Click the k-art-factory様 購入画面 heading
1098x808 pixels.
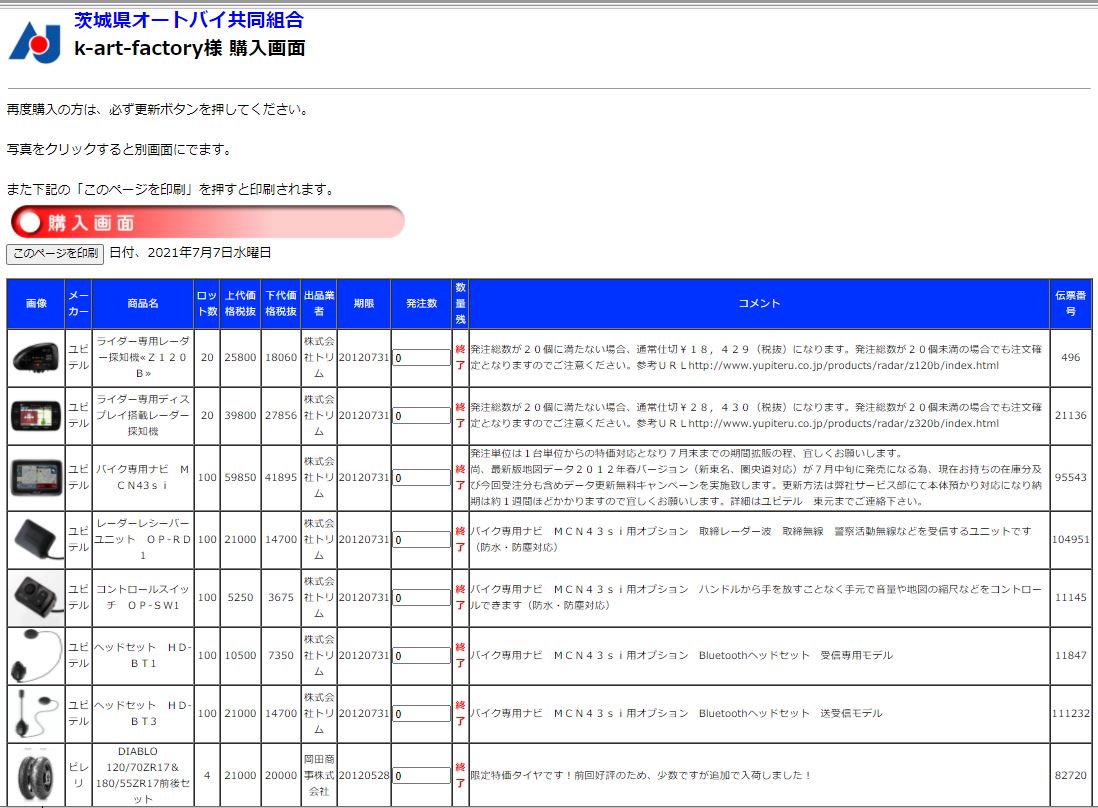(x=189, y=48)
